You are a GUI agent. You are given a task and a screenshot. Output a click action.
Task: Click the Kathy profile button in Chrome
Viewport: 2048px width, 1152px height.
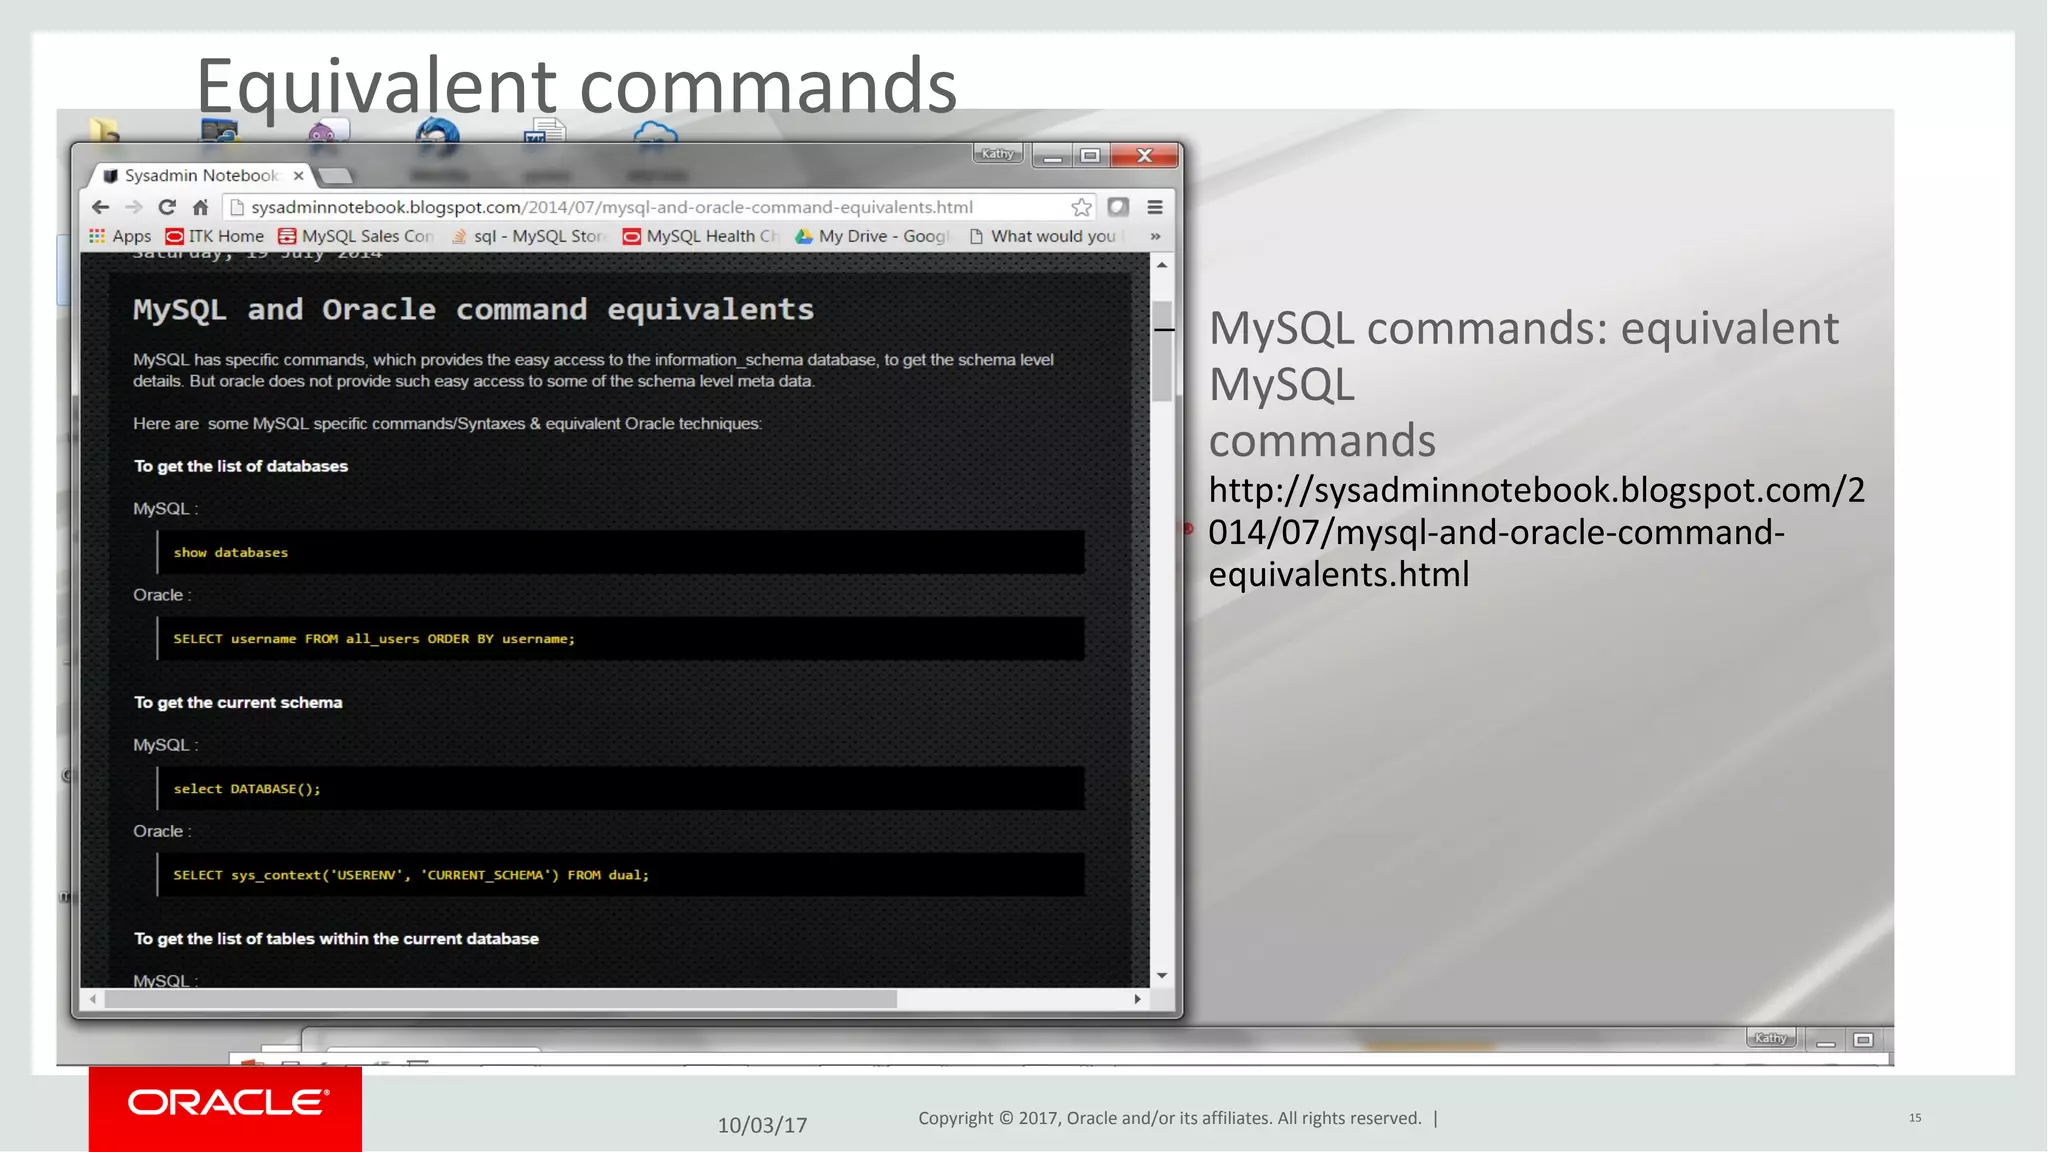click(998, 154)
